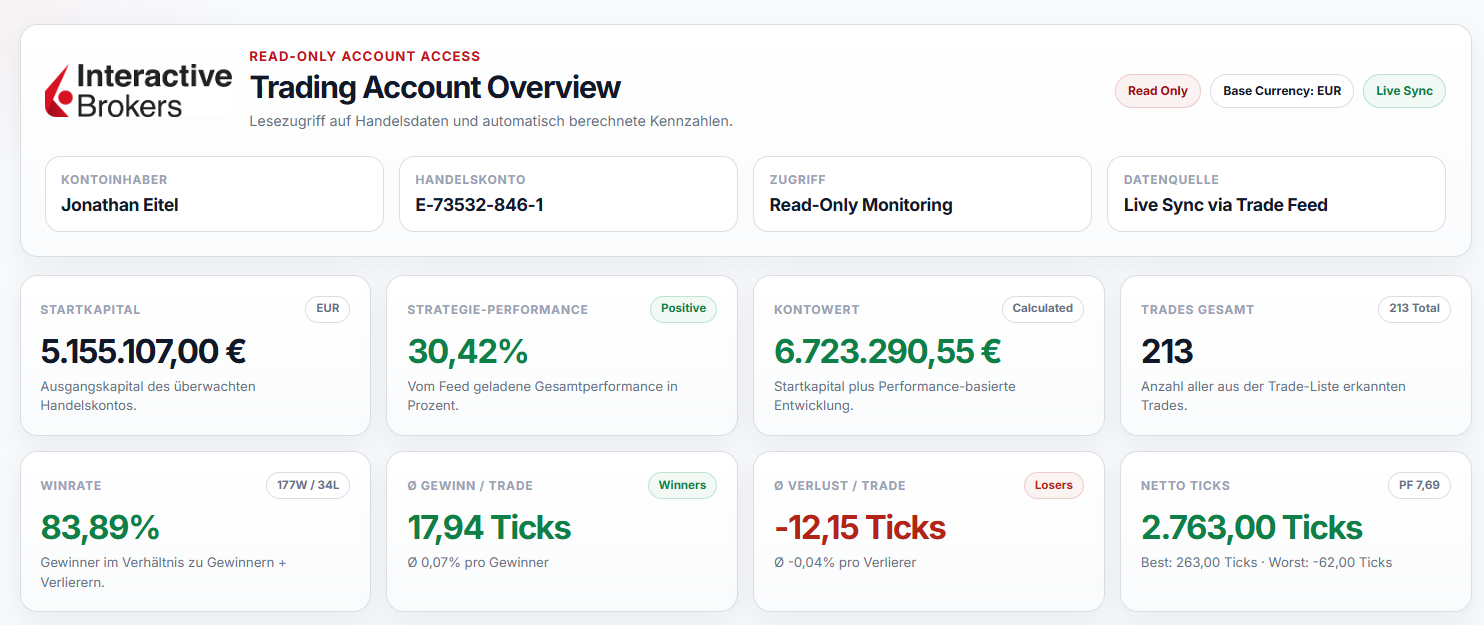Click the Read-Only Monitoring value
The height and width of the screenshot is (625, 1484).
(861, 205)
